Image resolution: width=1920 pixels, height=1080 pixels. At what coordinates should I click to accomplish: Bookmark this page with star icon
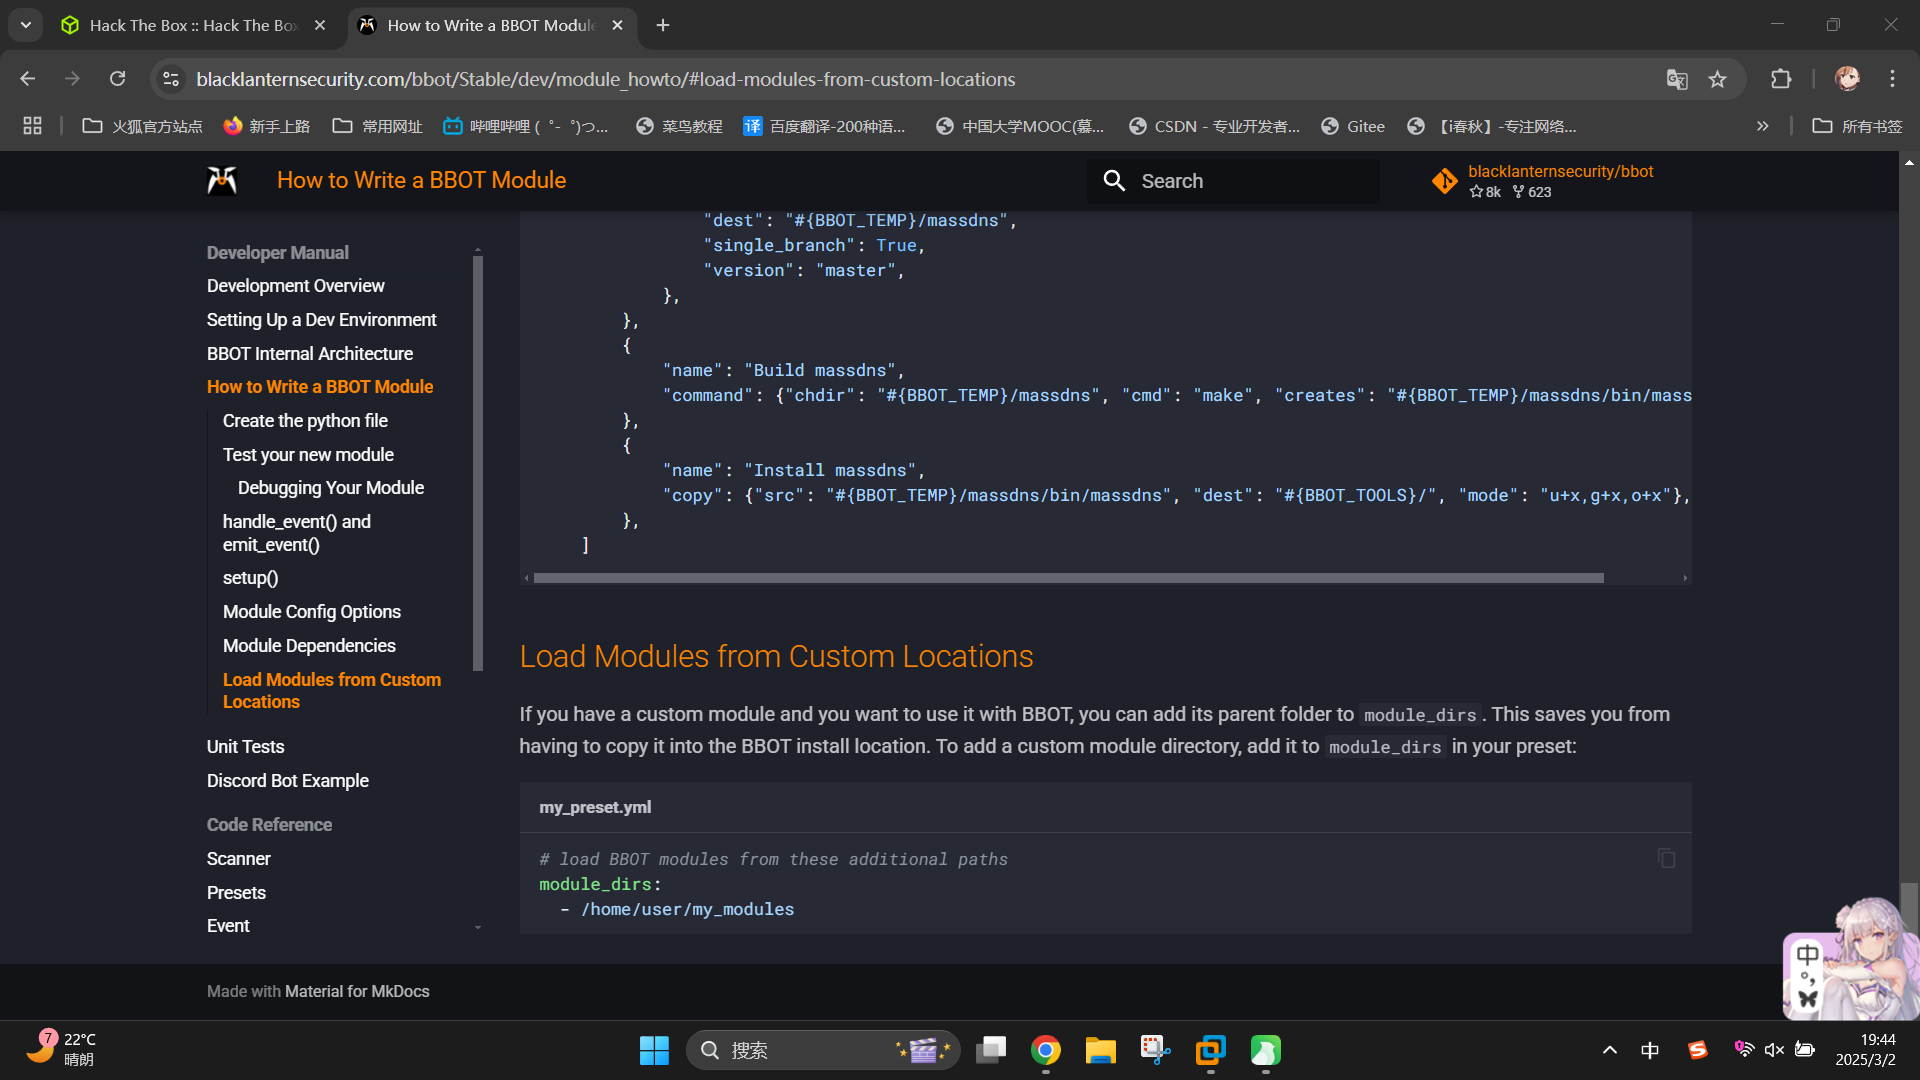pos(1717,79)
